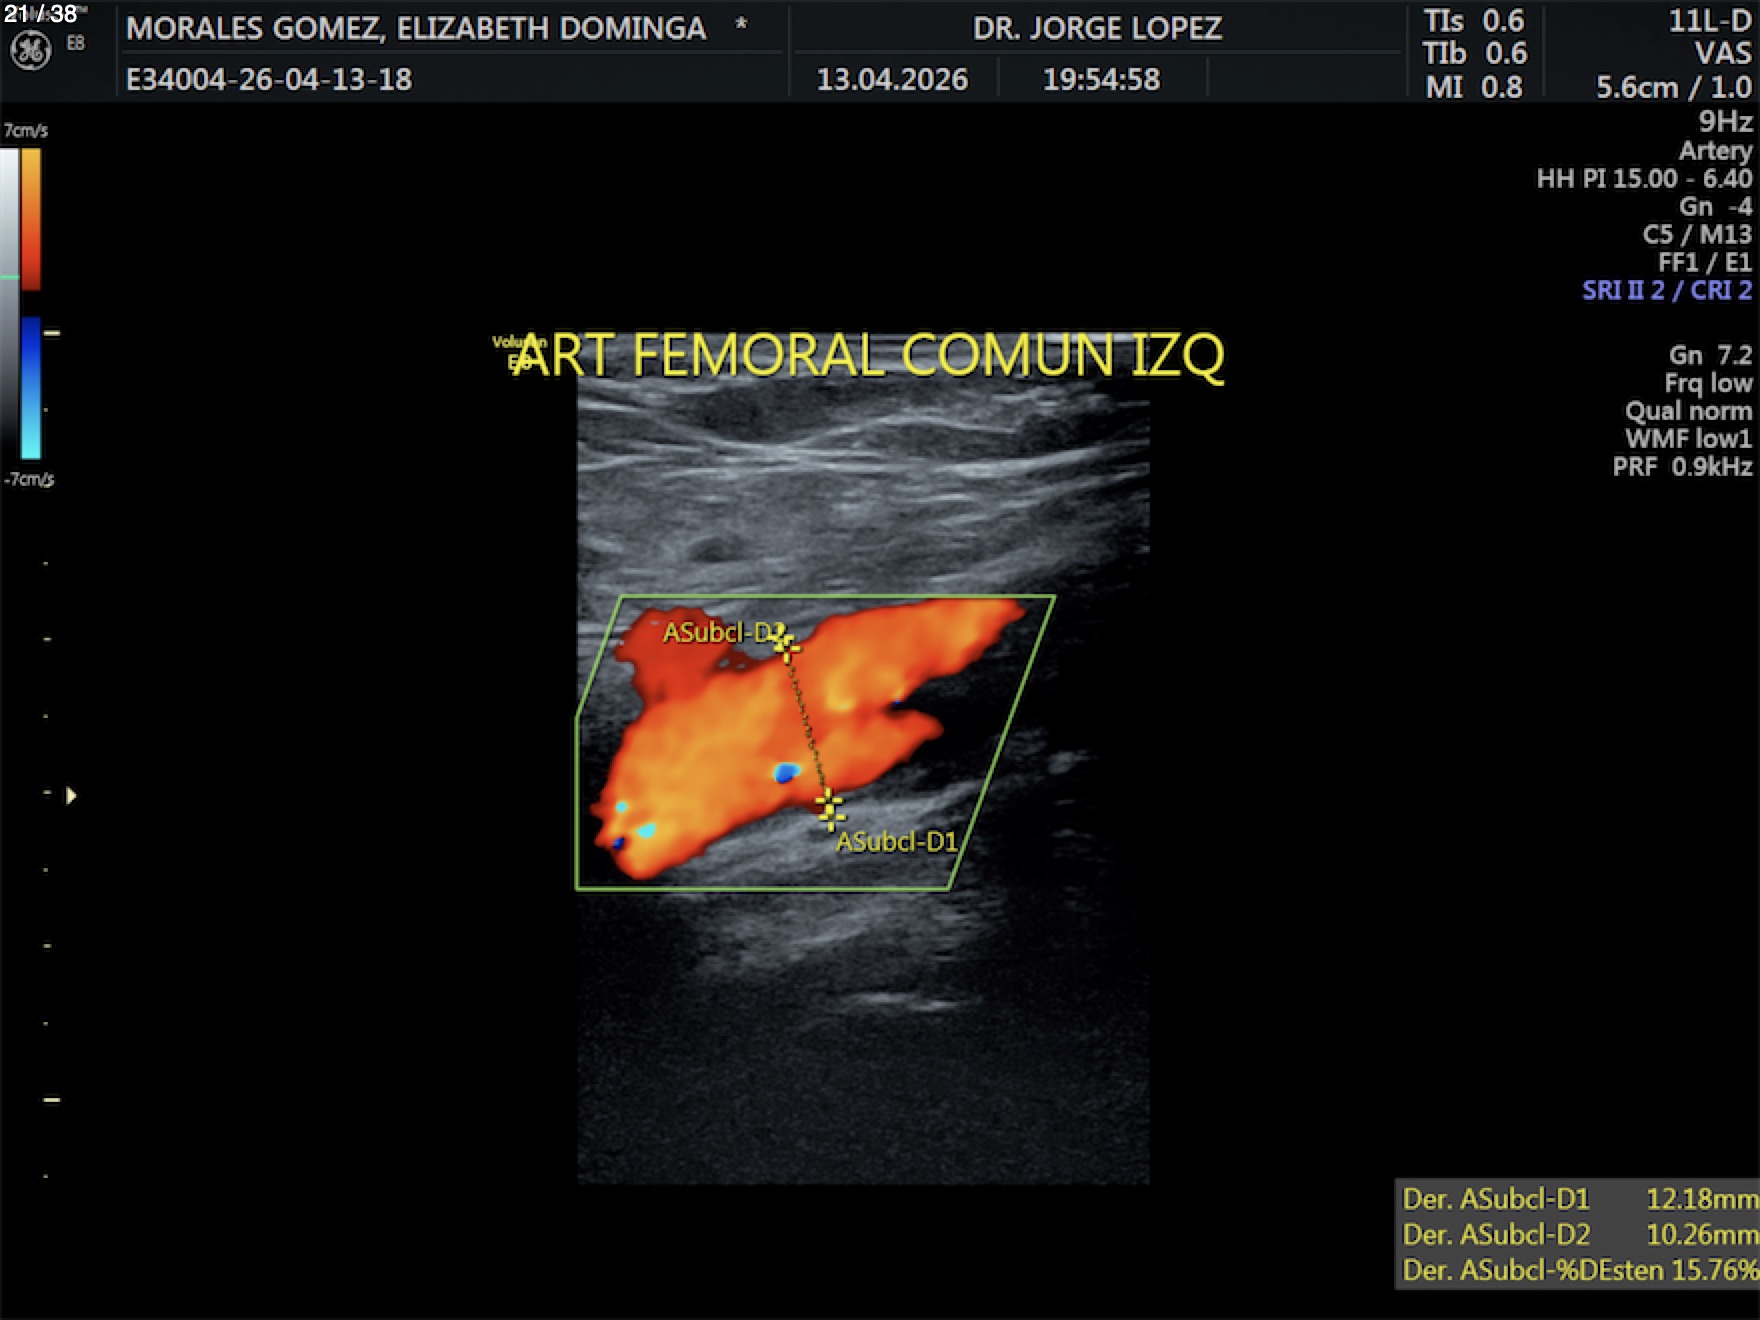Click the red-orange positive velocity color bar

(31, 218)
